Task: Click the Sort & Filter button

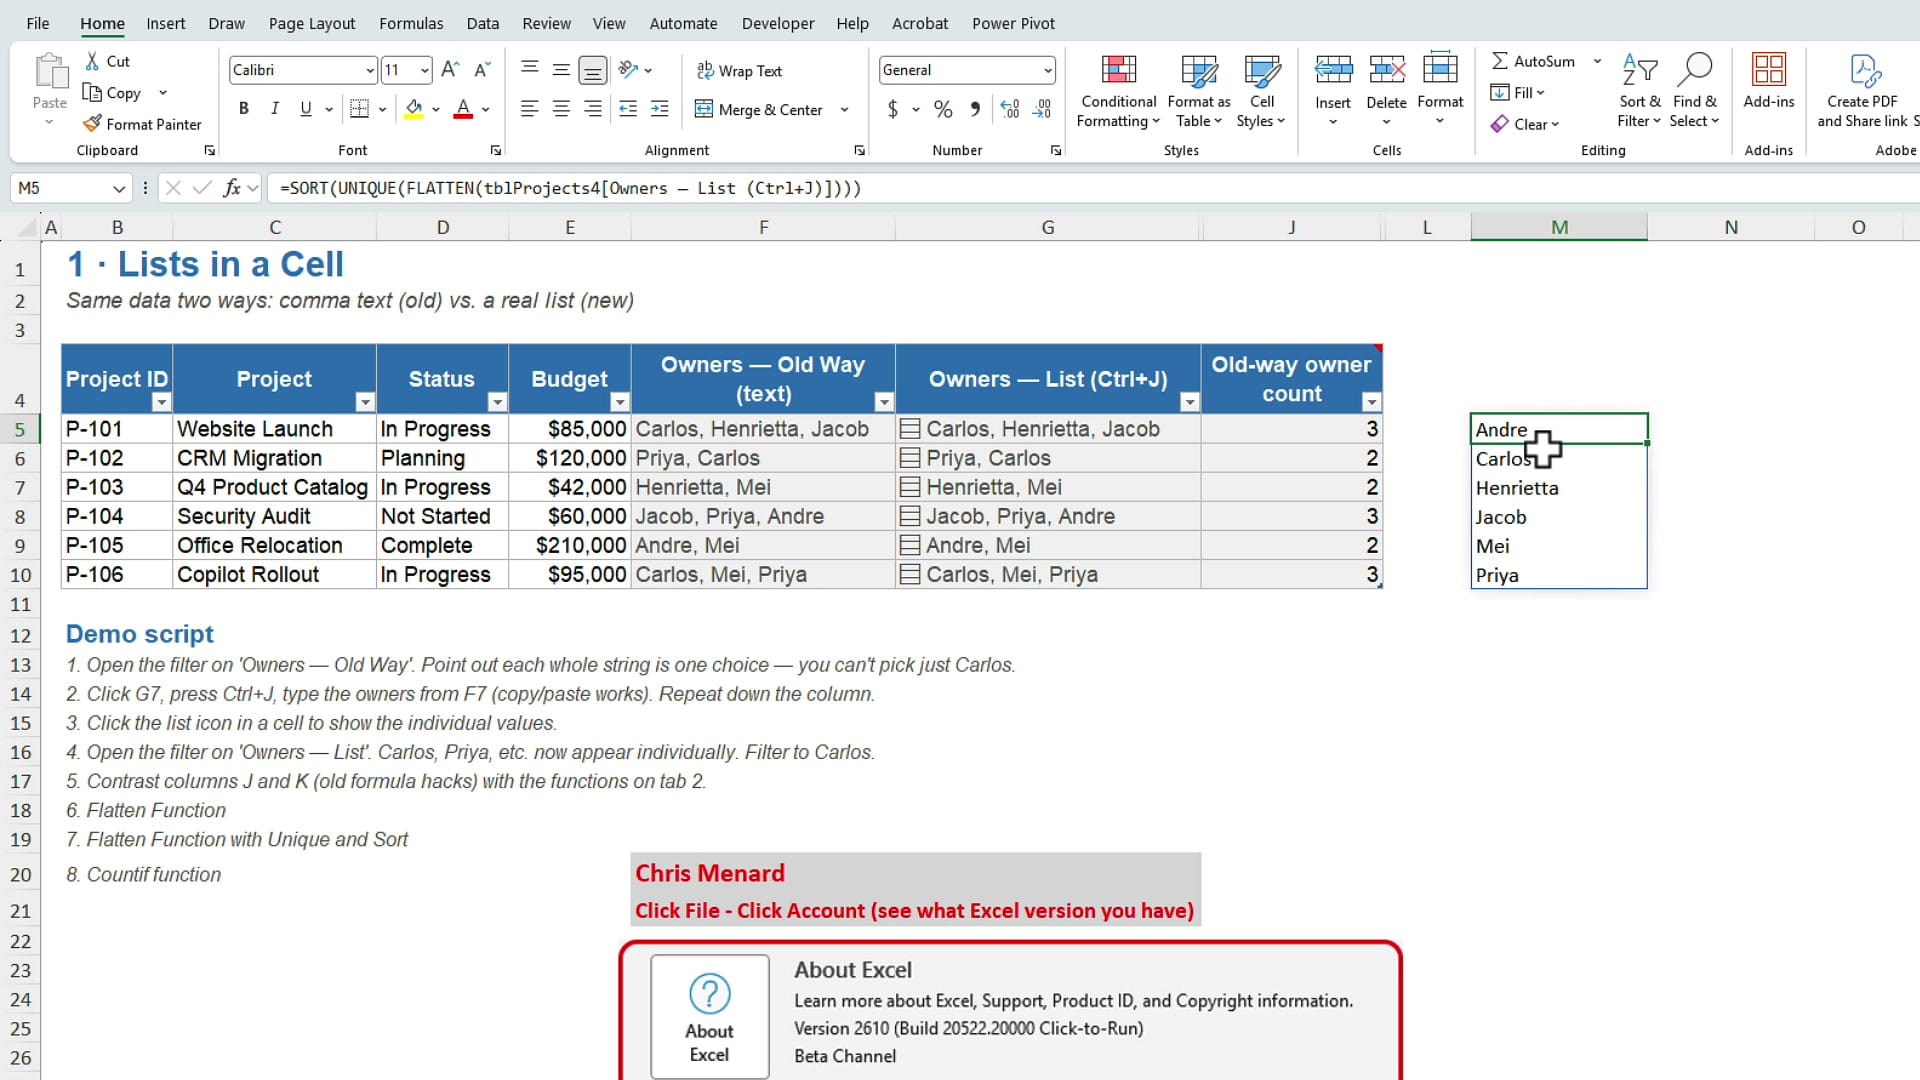Action: point(1639,90)
